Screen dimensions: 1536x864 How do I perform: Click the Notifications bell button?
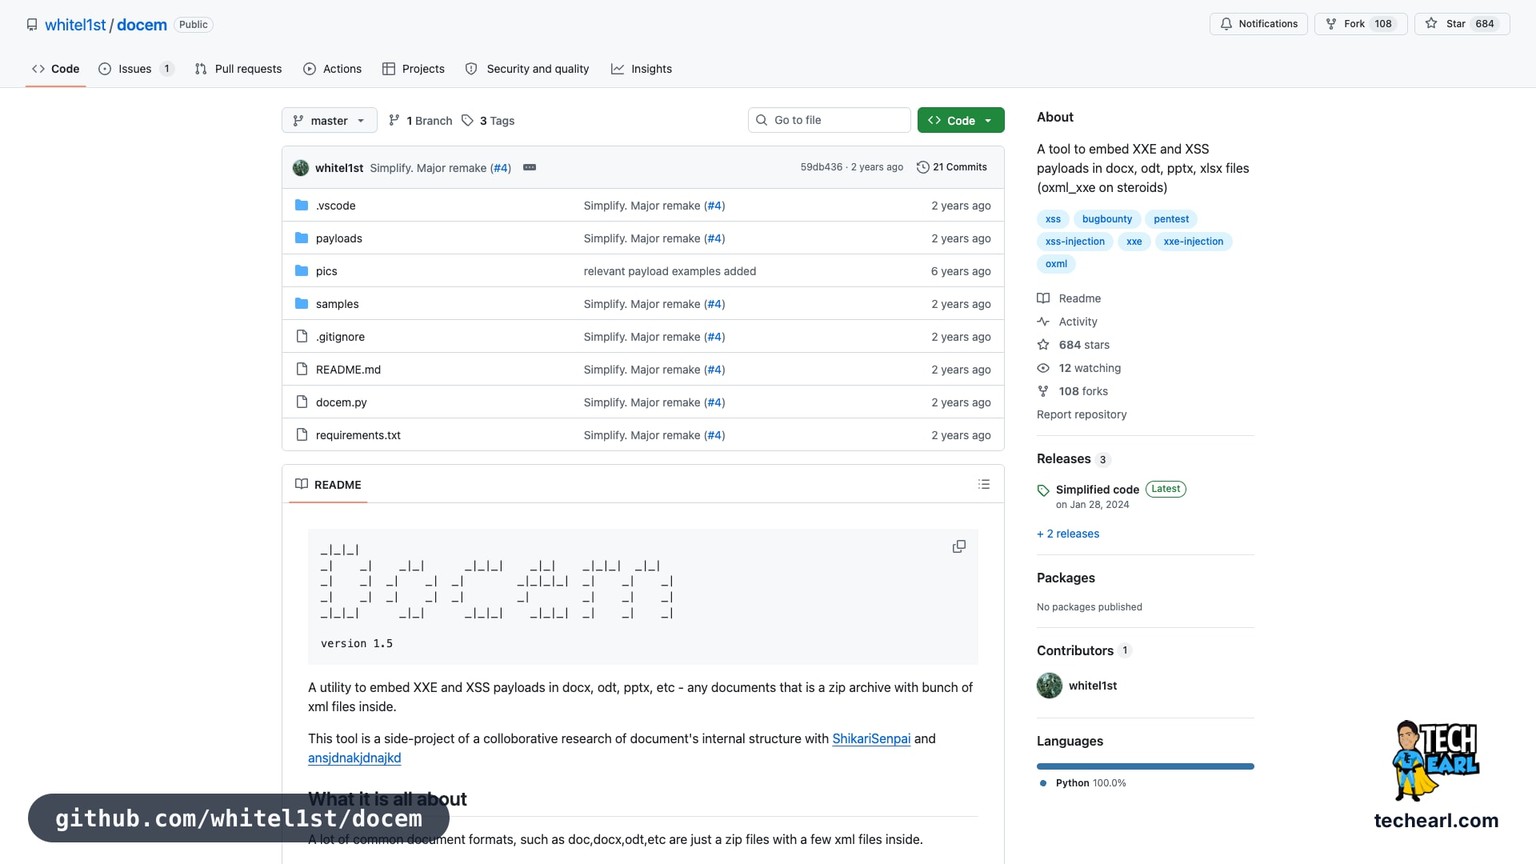coord(1258,24)
